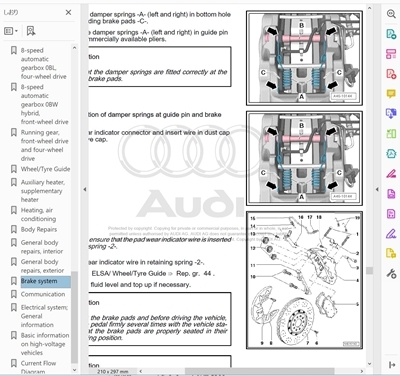Open the Body Repairs bookmark
The image size is (400, 376).
[39, 229]
